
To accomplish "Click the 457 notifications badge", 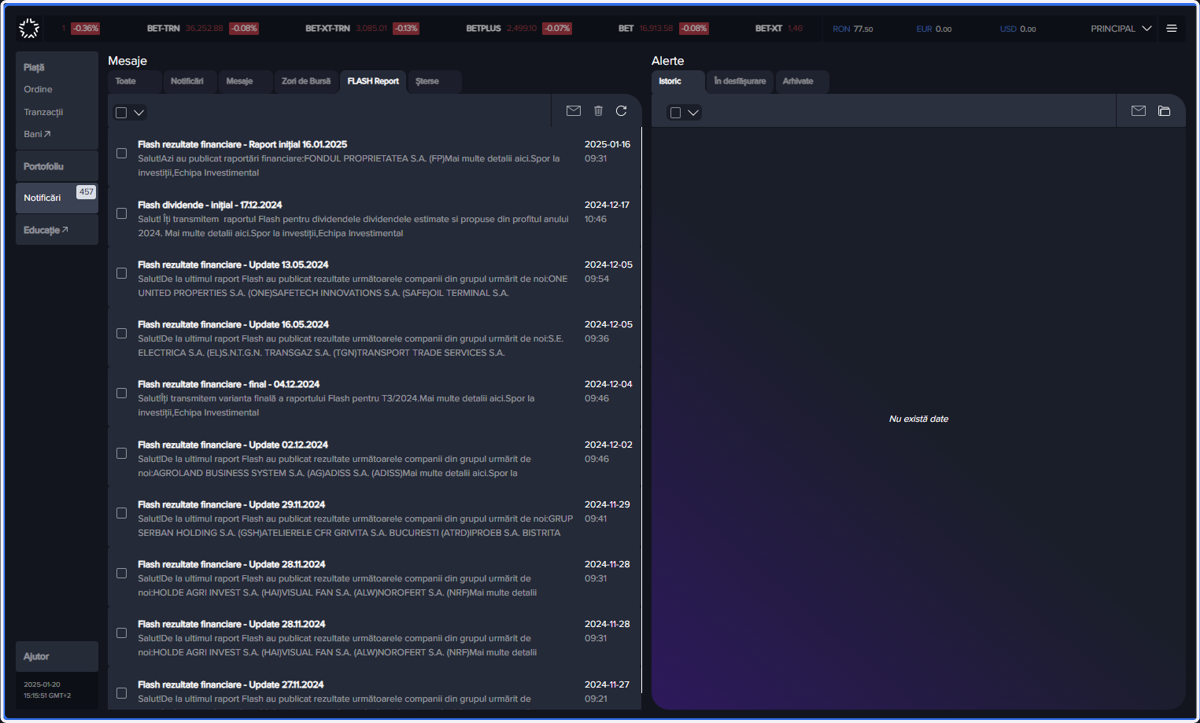I will point(86,191).
